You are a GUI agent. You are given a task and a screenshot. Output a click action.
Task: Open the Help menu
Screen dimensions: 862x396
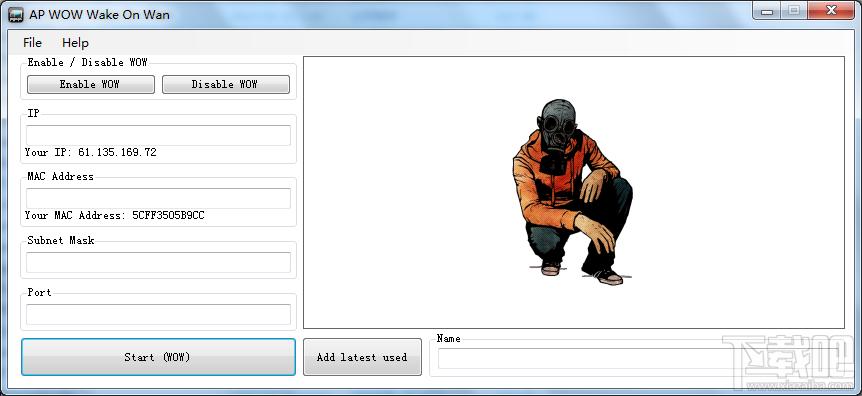click(75, 42)
